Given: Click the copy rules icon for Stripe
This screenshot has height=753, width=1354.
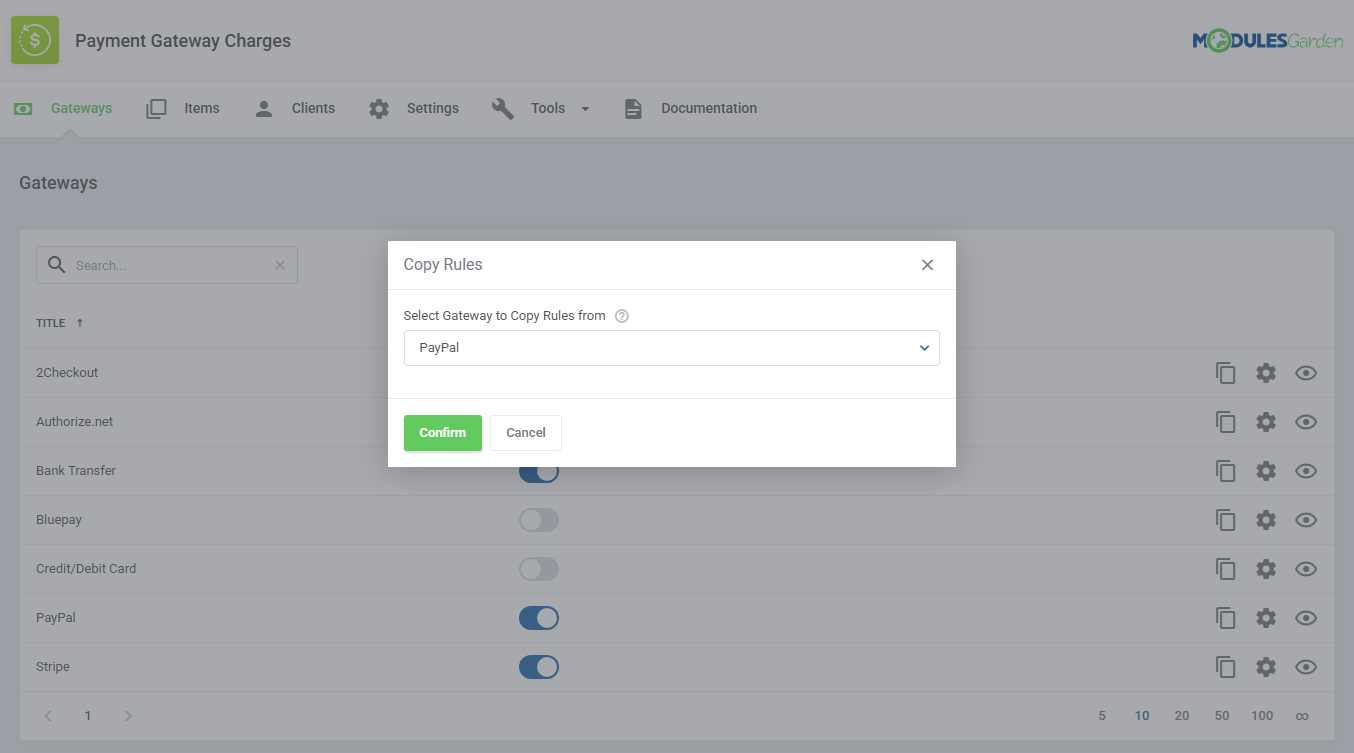Looking at the screenshot, I should coord(1226,667).
